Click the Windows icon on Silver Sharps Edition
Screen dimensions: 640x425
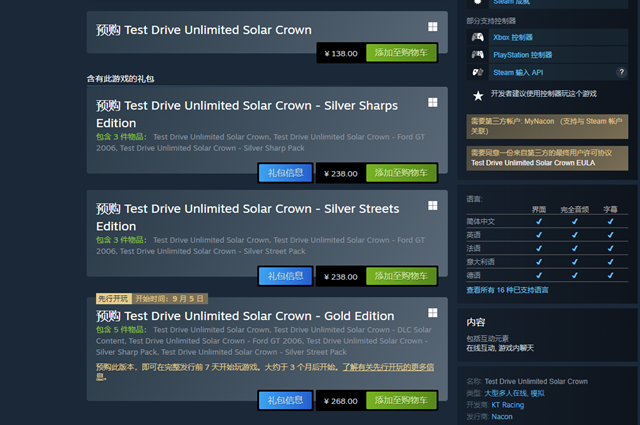click(433, 102)
